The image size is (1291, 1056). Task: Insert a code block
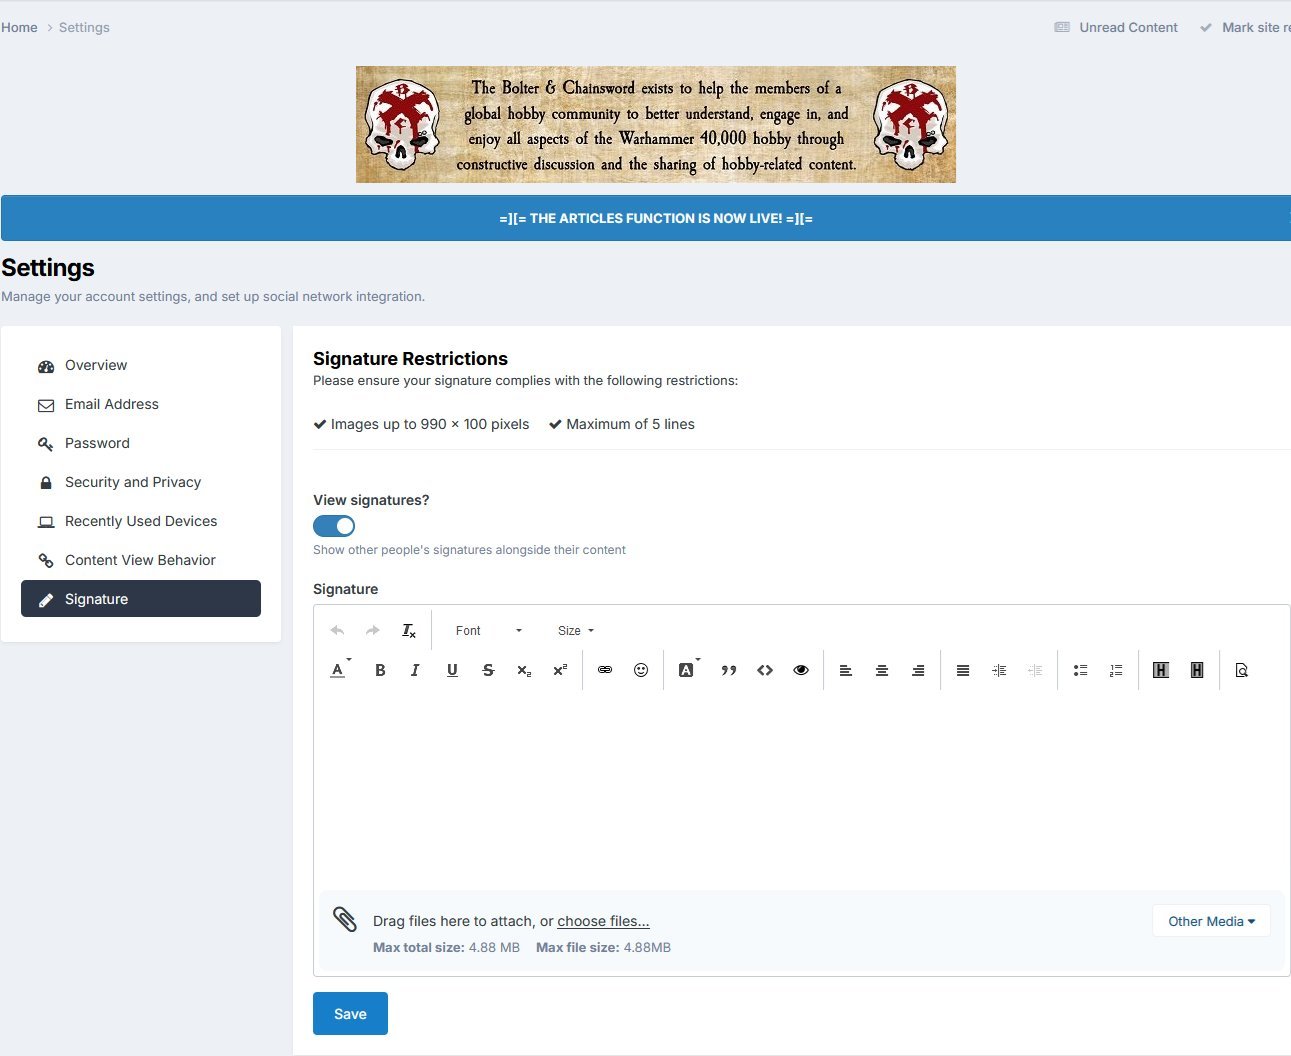tap(765, 670)
